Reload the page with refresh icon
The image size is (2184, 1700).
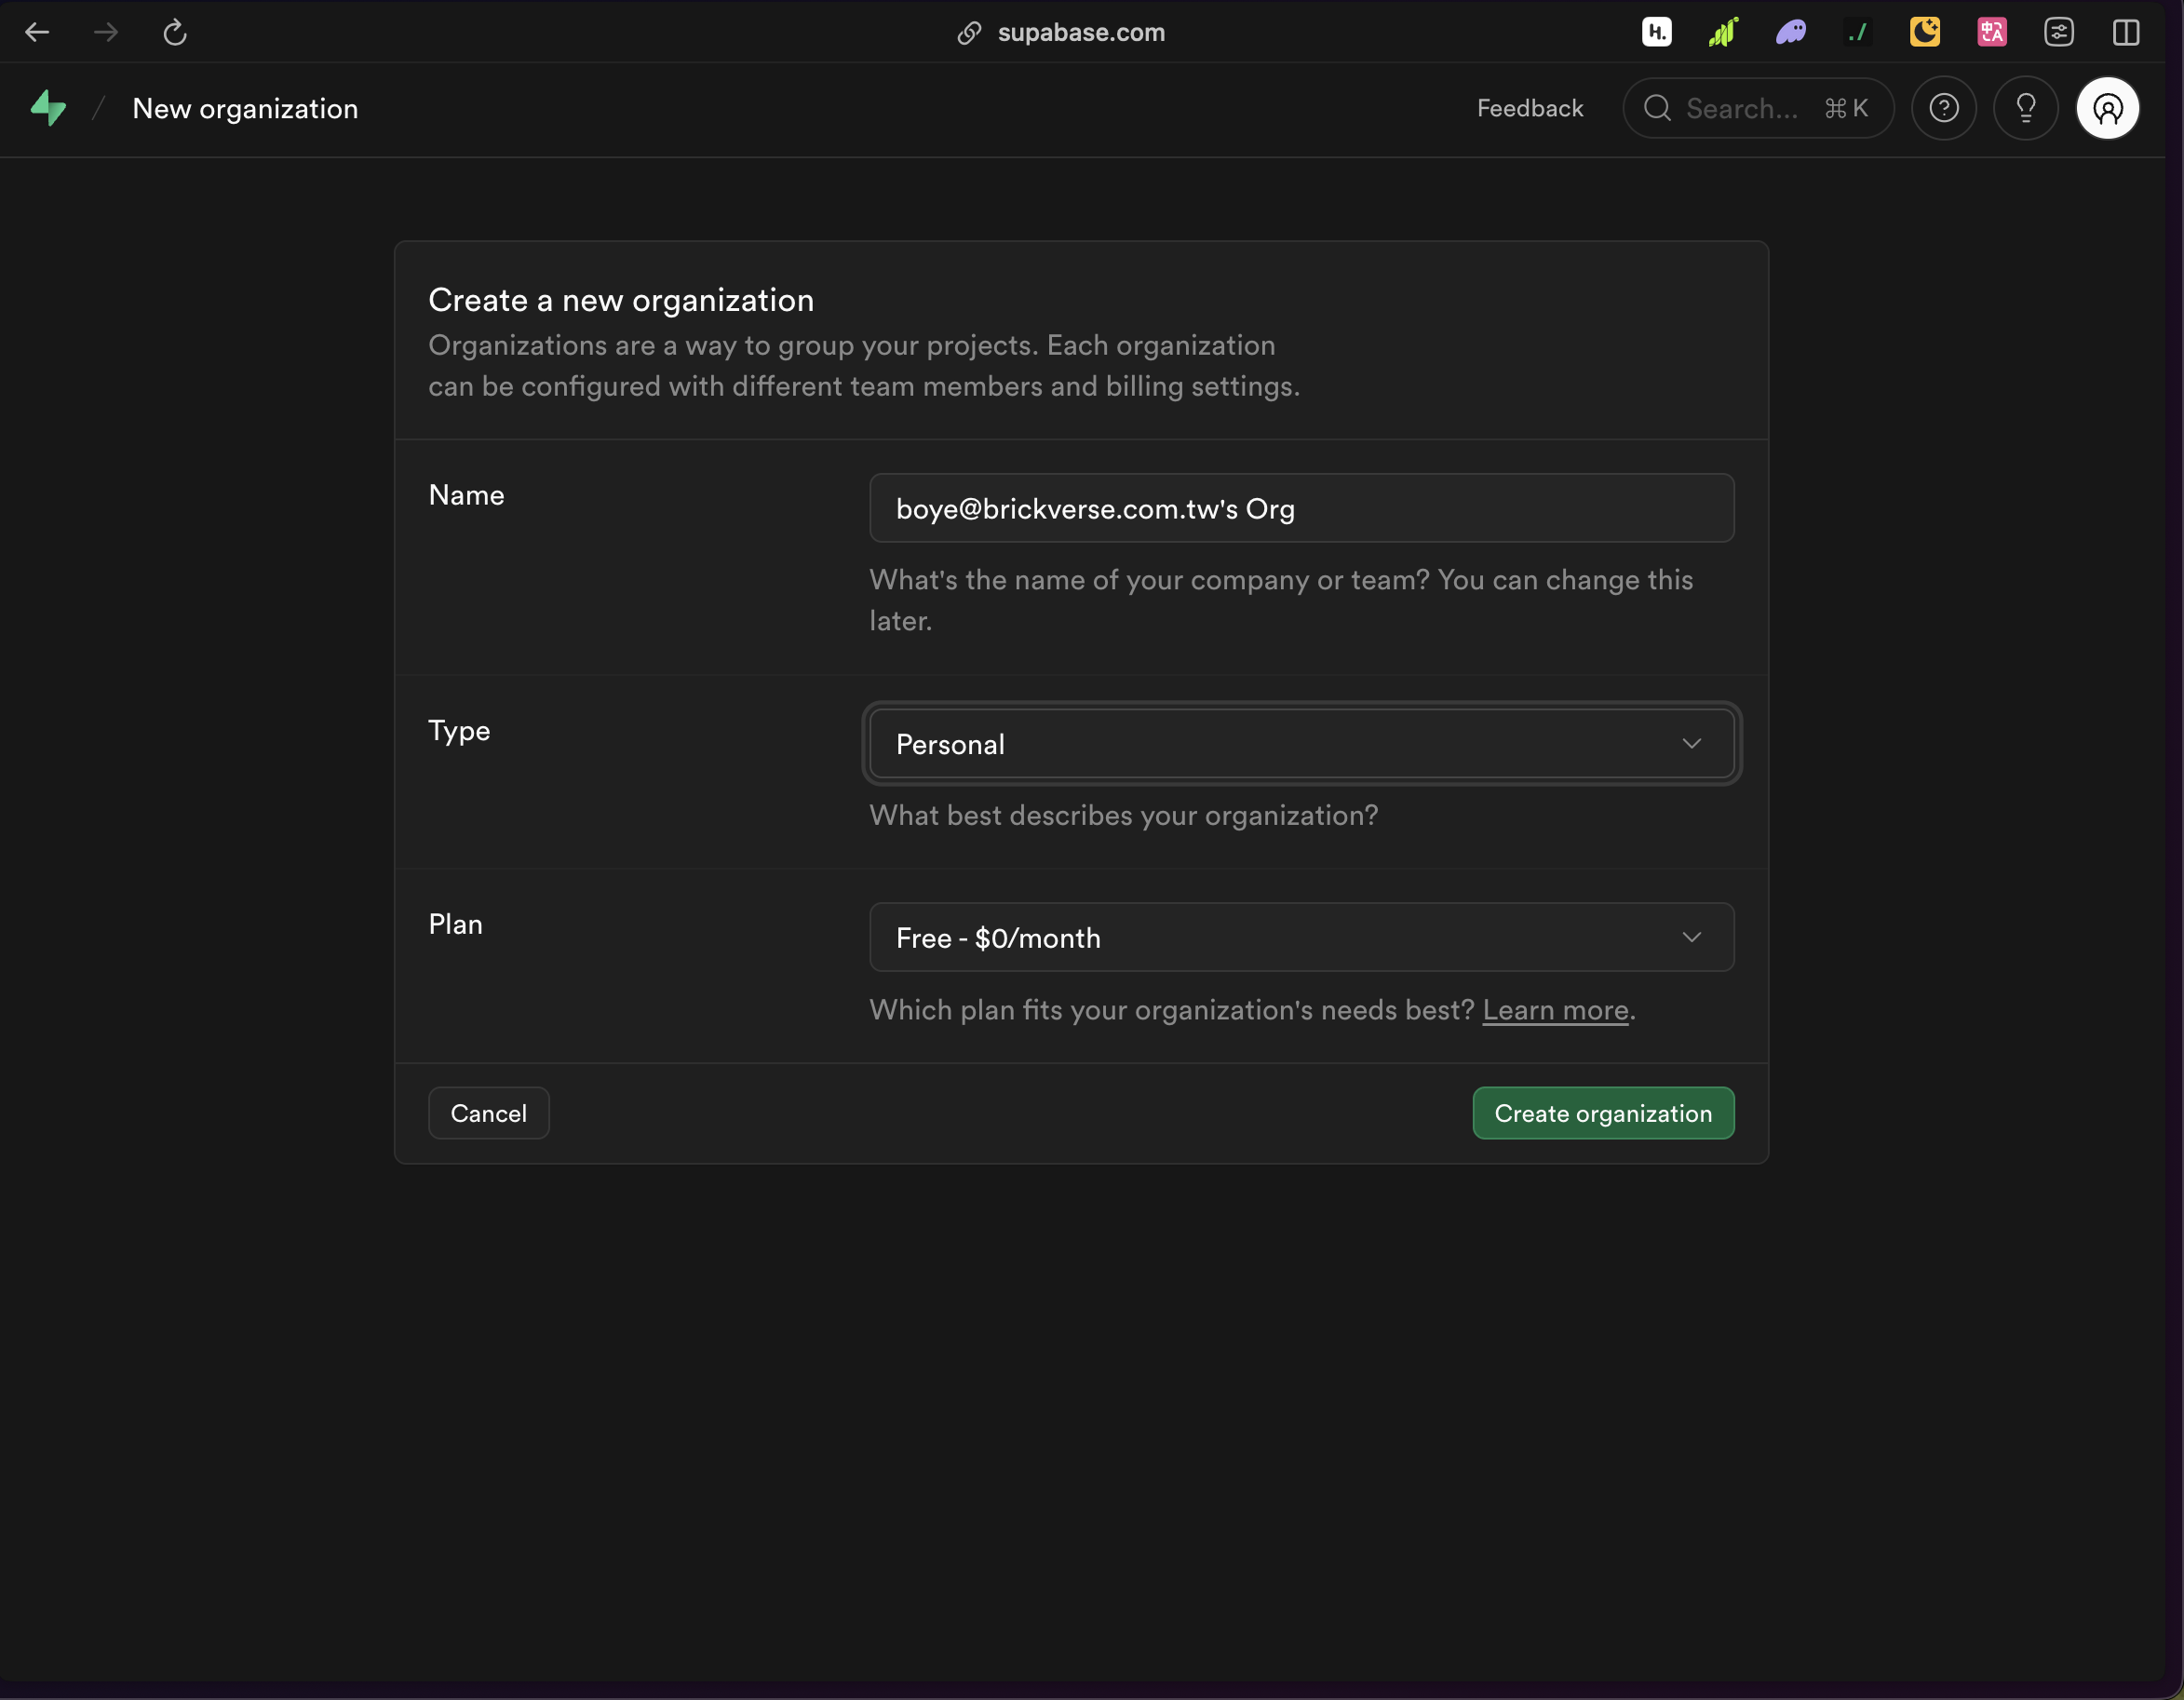[175, 33]
